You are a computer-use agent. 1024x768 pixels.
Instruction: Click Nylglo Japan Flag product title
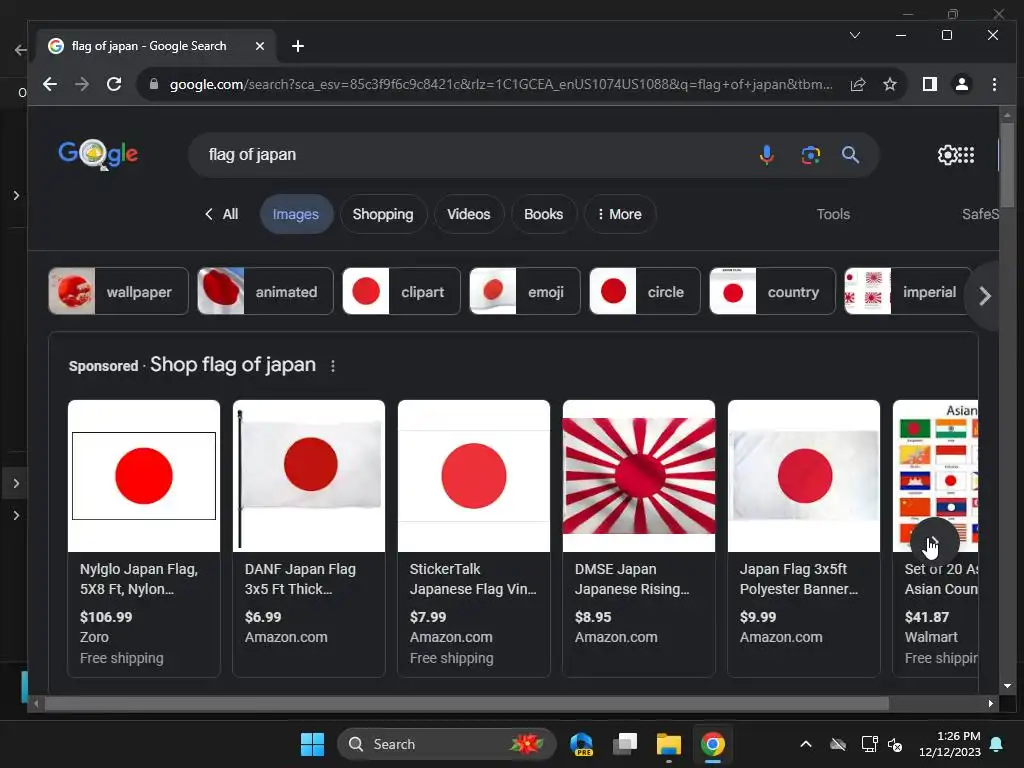[x=138, y=579]
